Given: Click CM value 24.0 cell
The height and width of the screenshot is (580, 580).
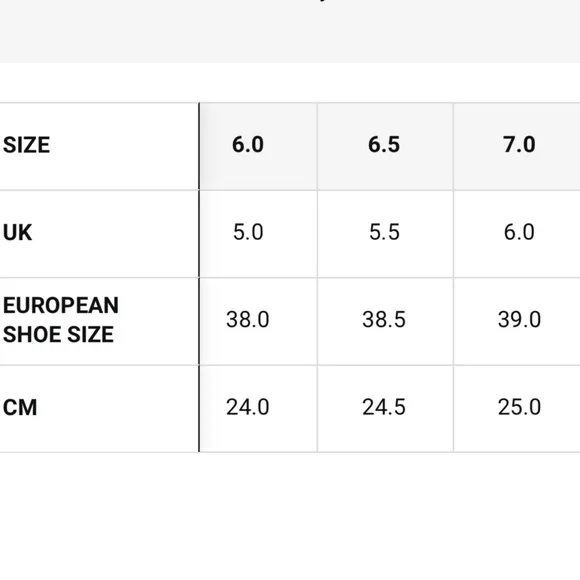Looking at the screenshot, I should [x=258, y=408].
